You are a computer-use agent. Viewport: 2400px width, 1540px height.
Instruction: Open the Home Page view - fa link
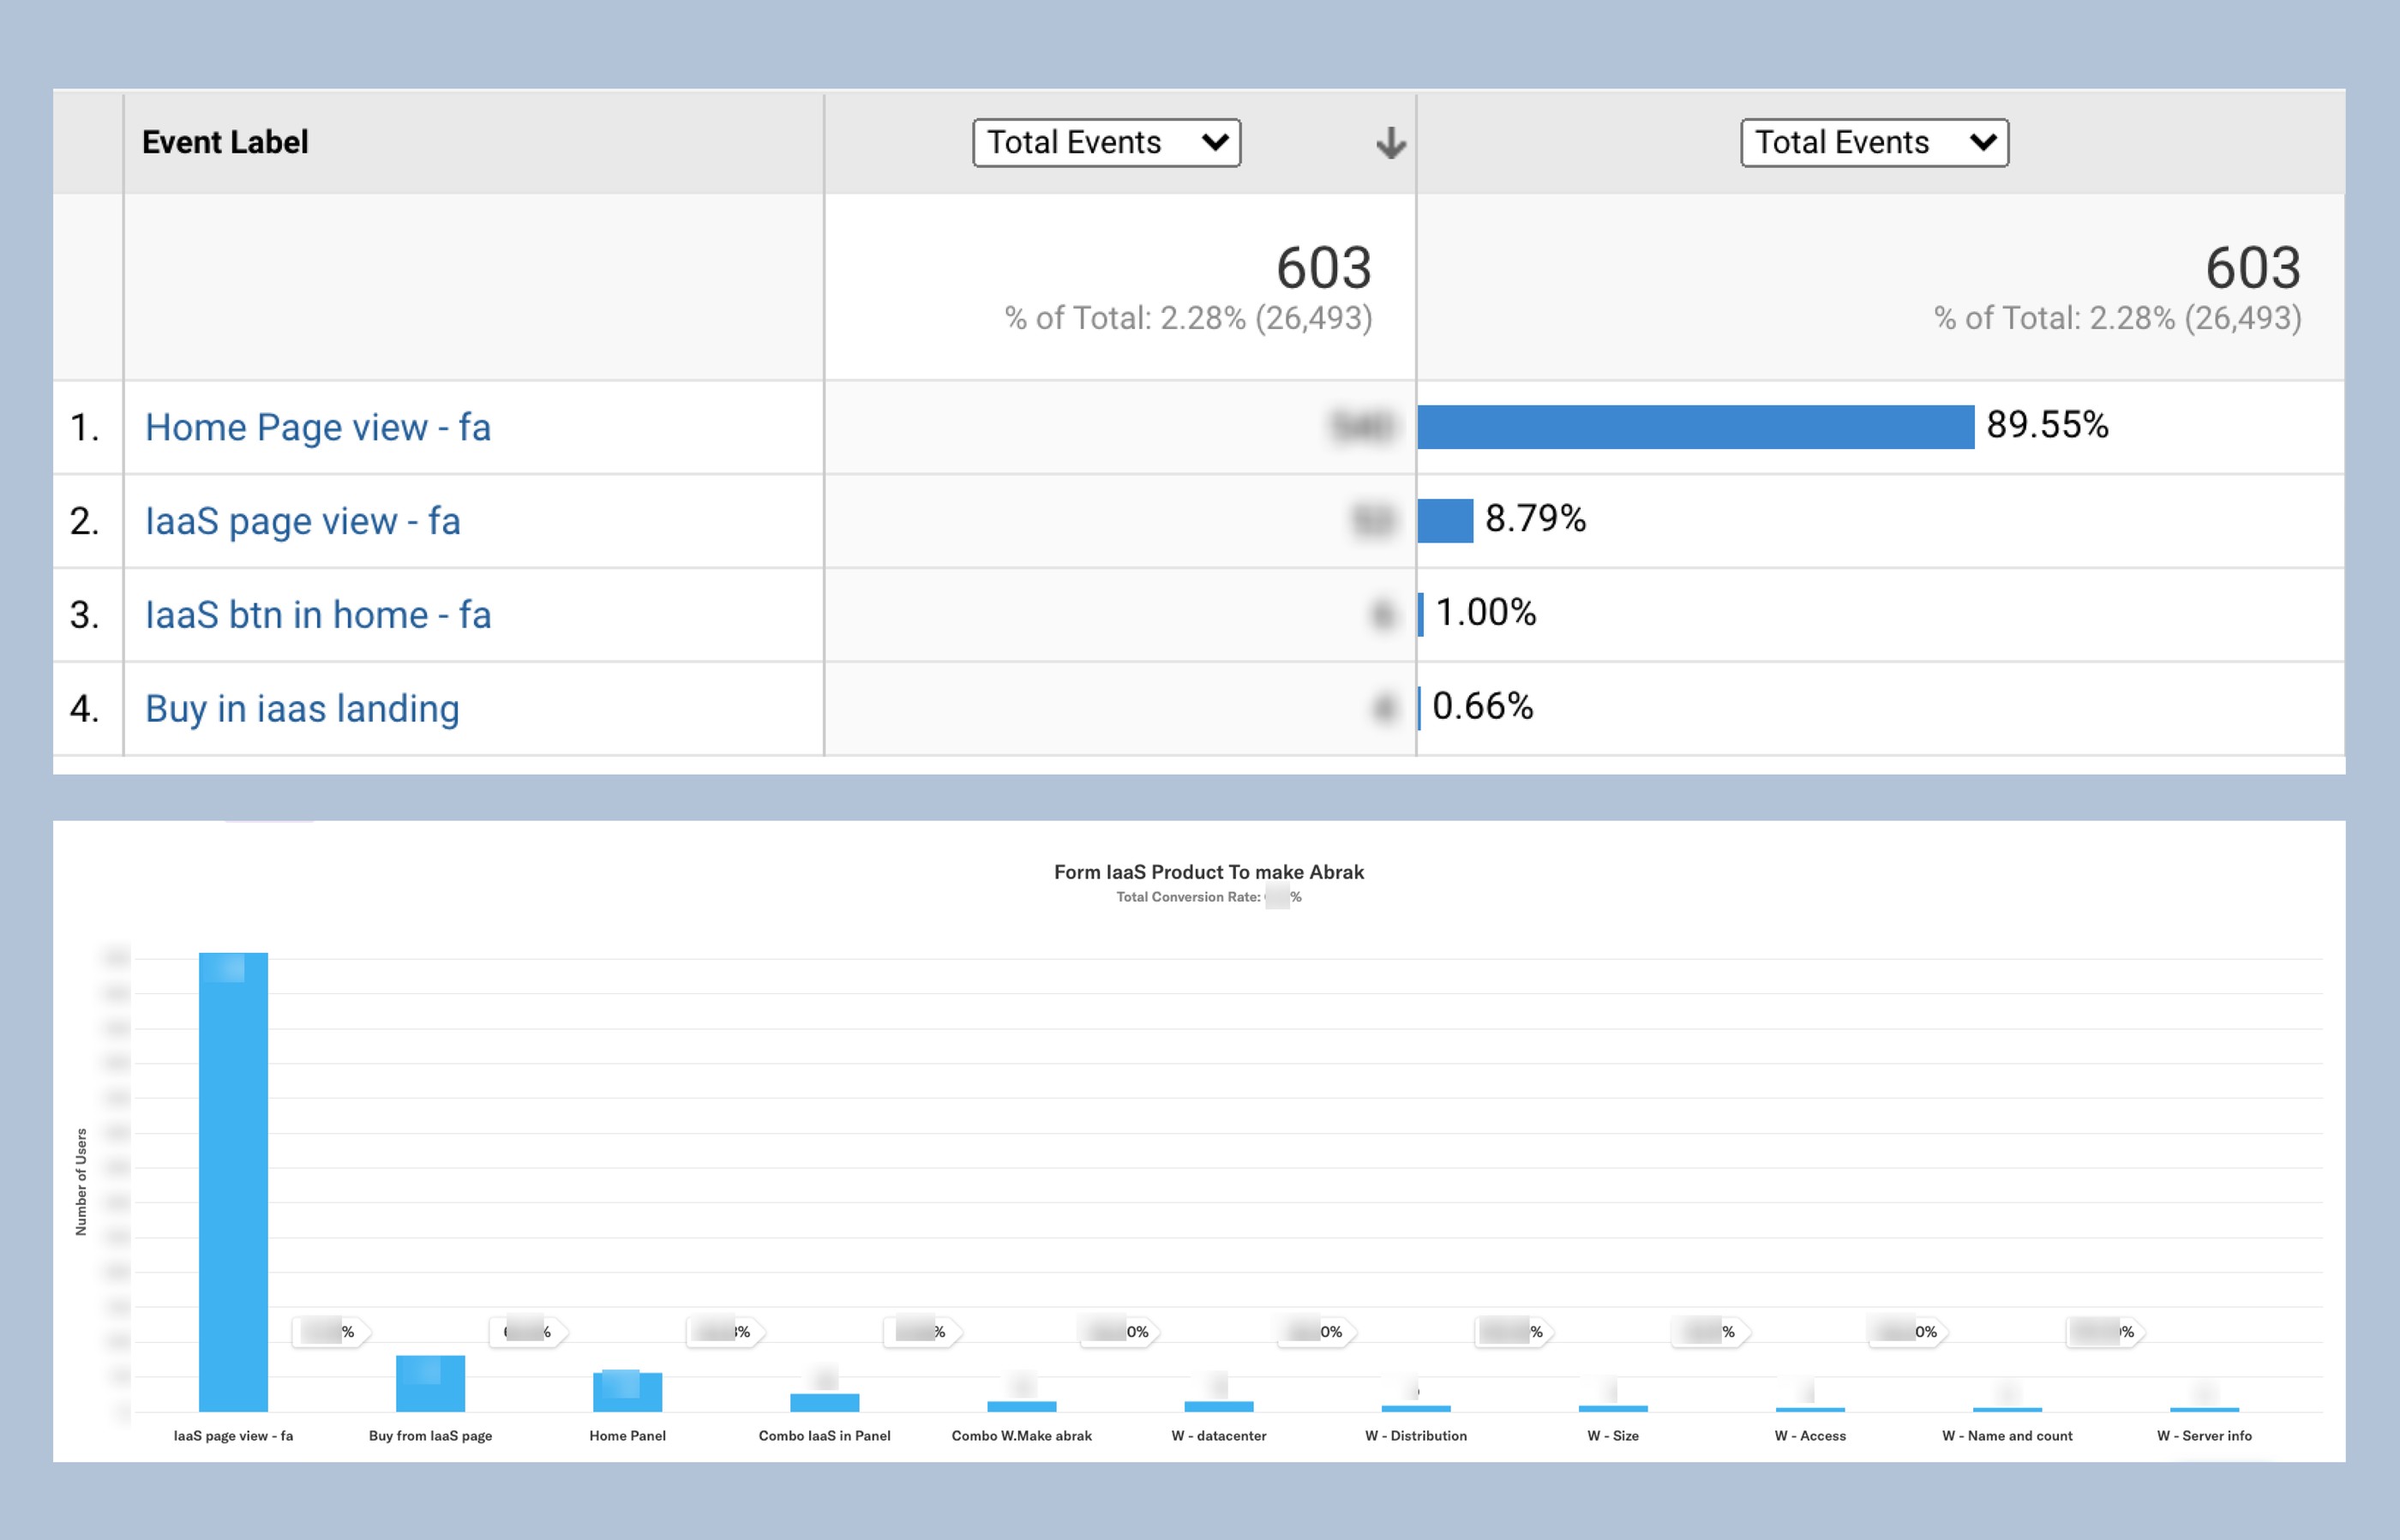coord(318,427)
